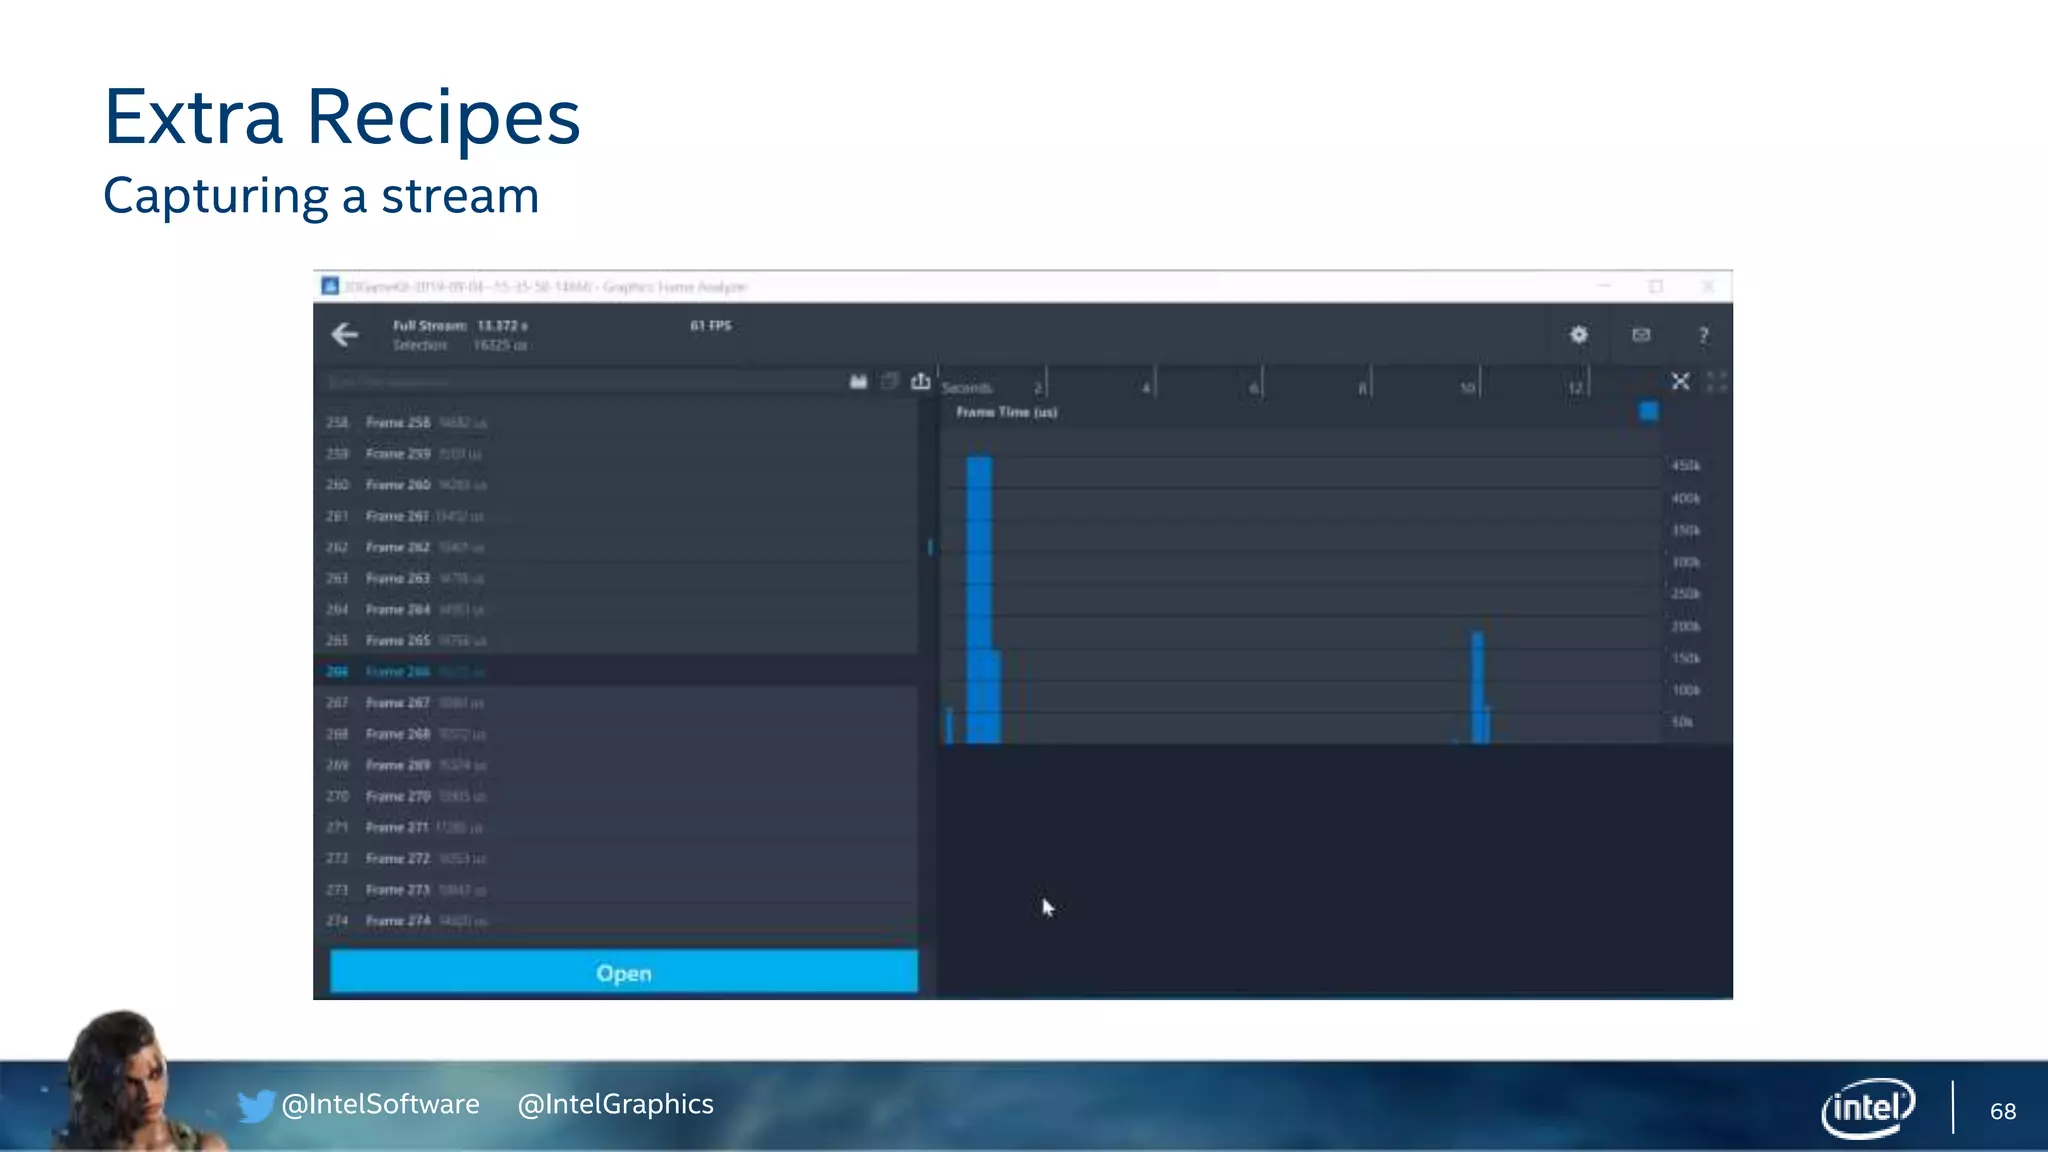Select Frame 270 in the list

pos(616,796)
